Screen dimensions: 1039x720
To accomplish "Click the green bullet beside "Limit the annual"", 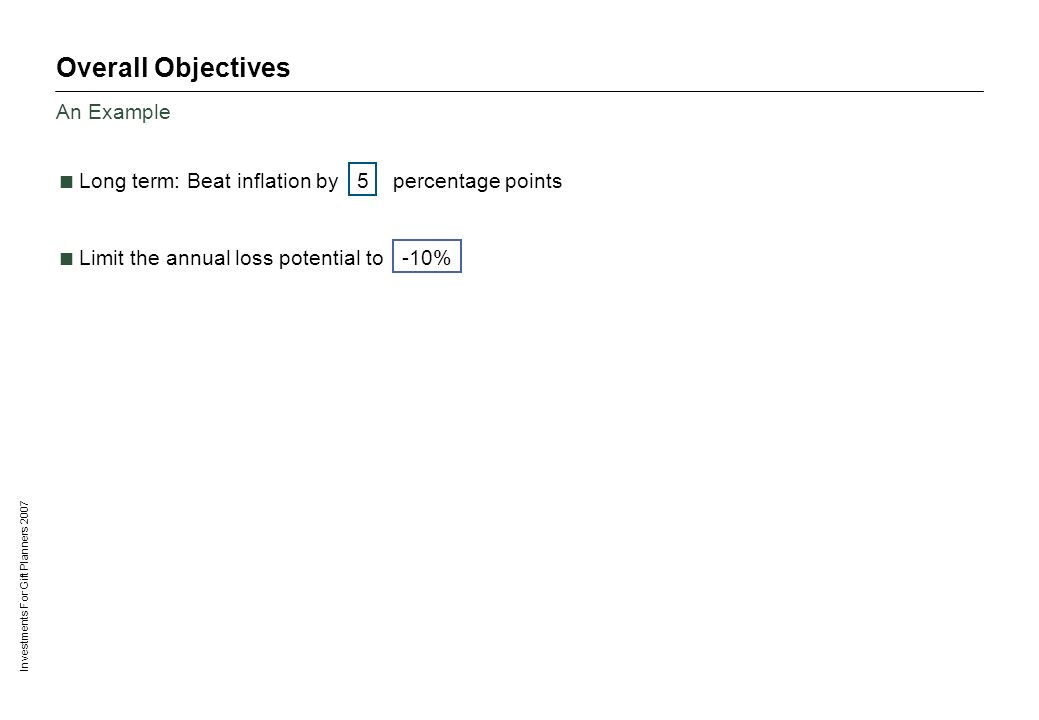I will click(x=66, y=258).
